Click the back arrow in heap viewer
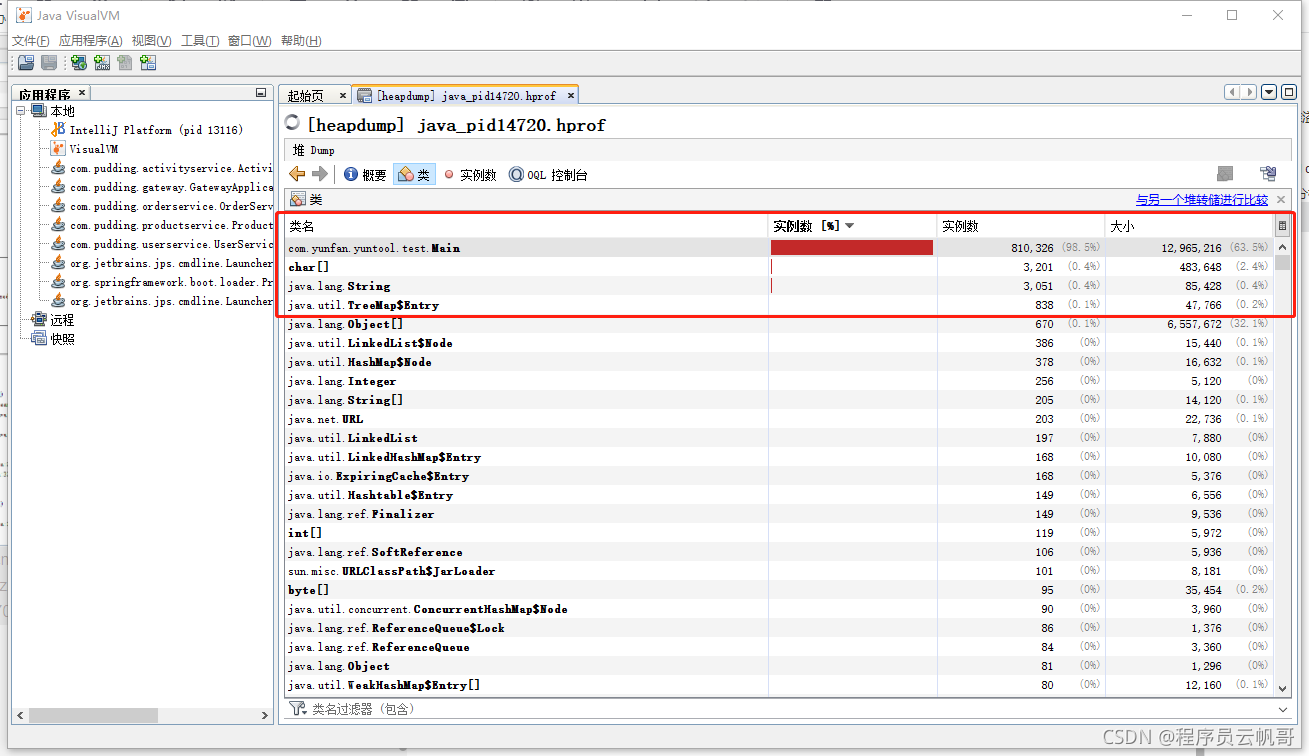Image resolution: width=1309 pixels, height=756 pixels. (x=297, y=174)
